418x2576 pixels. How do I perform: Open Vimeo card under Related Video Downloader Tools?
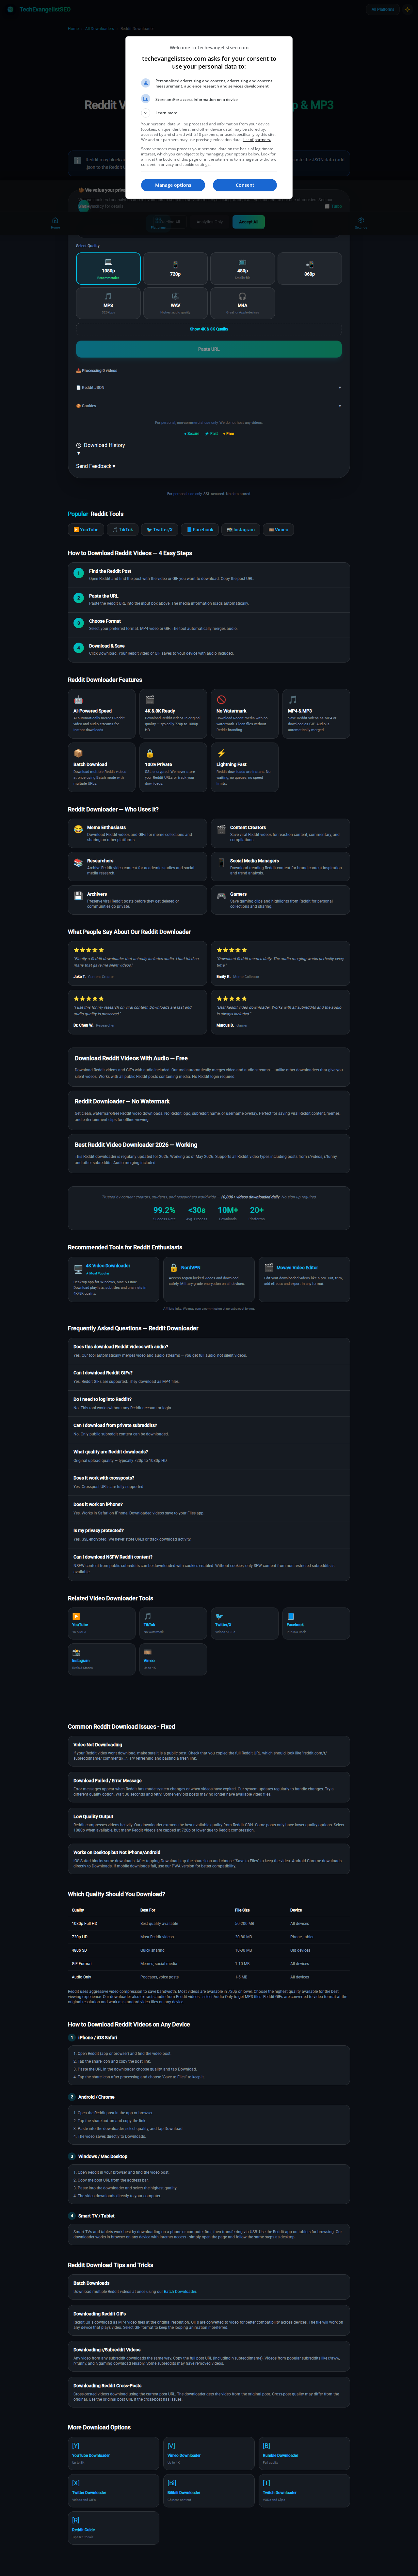point(173,1659)
